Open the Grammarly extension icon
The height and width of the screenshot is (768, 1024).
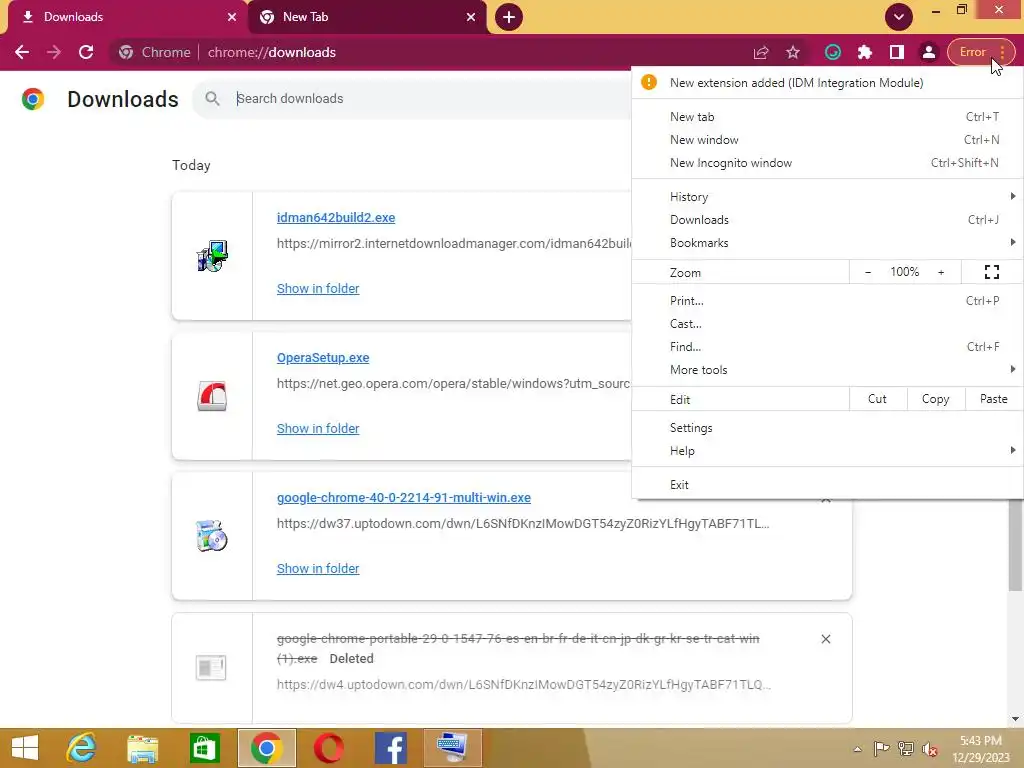[833, 52]
